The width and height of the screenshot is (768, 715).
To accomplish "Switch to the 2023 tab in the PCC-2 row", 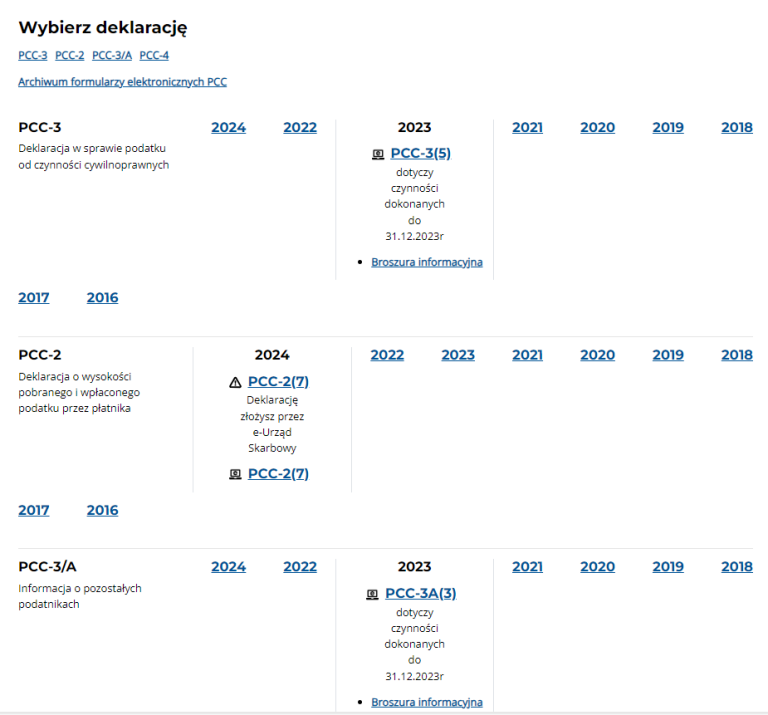I will point(458,355).
